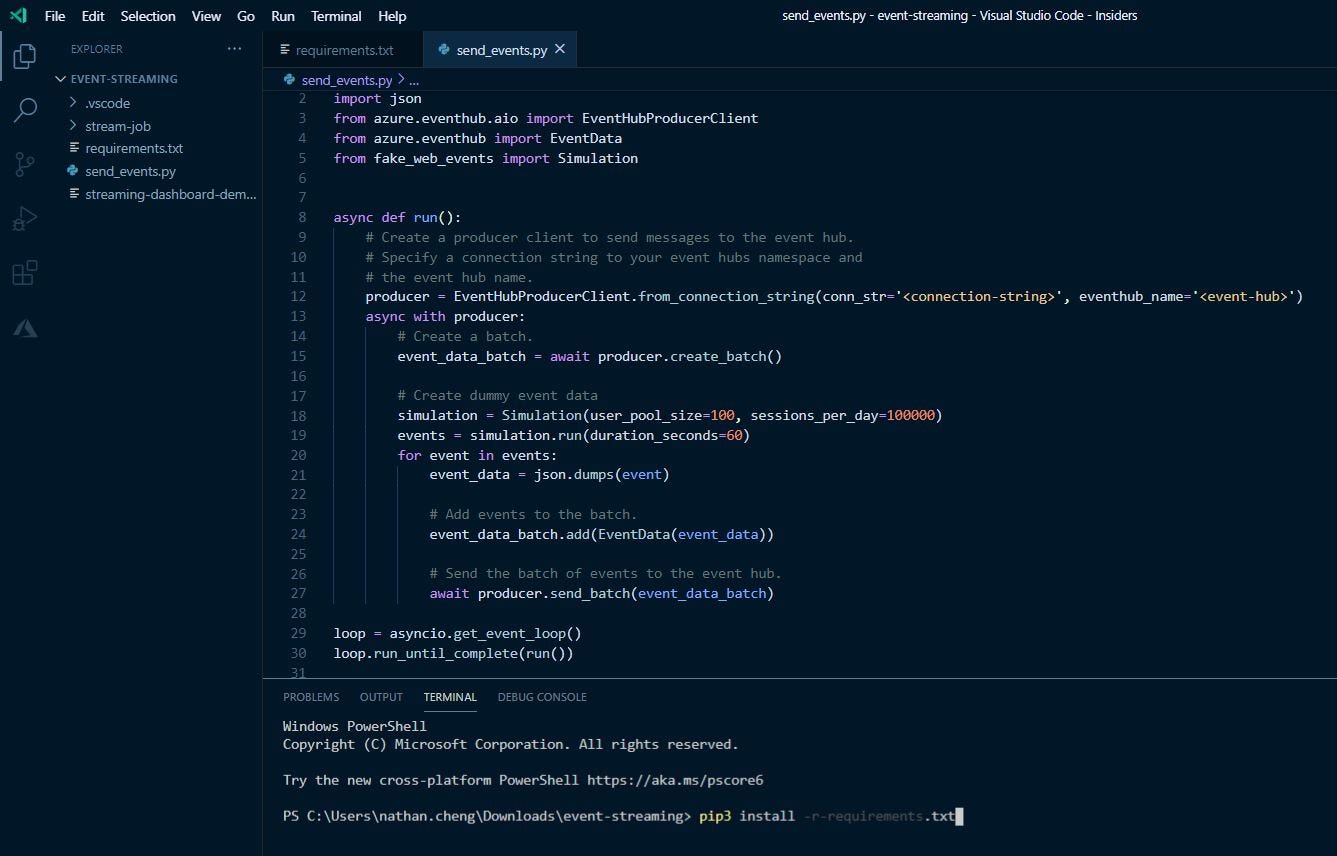Click send_events.py in the breadcrumb
The width and height of the screenshot is (1337, 856).
346,80
